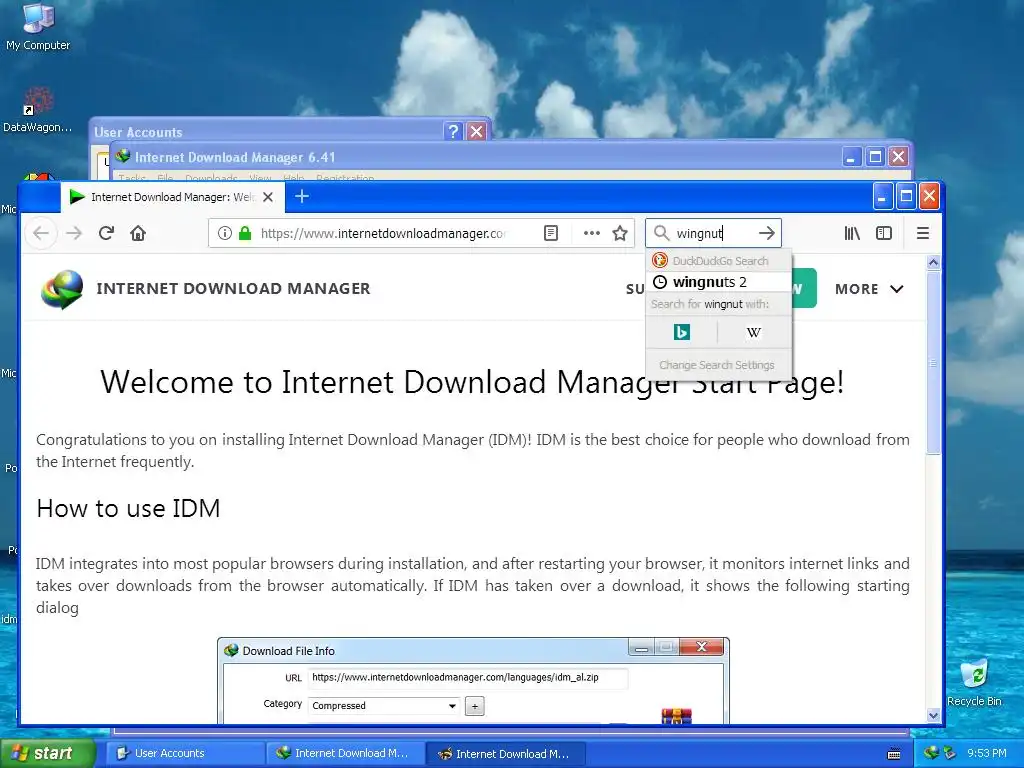The height and width of the screenshot is (768, 1024).
Task: Switch to the active Internet Download M... taskbar button
Action: (x=505, y=754)
